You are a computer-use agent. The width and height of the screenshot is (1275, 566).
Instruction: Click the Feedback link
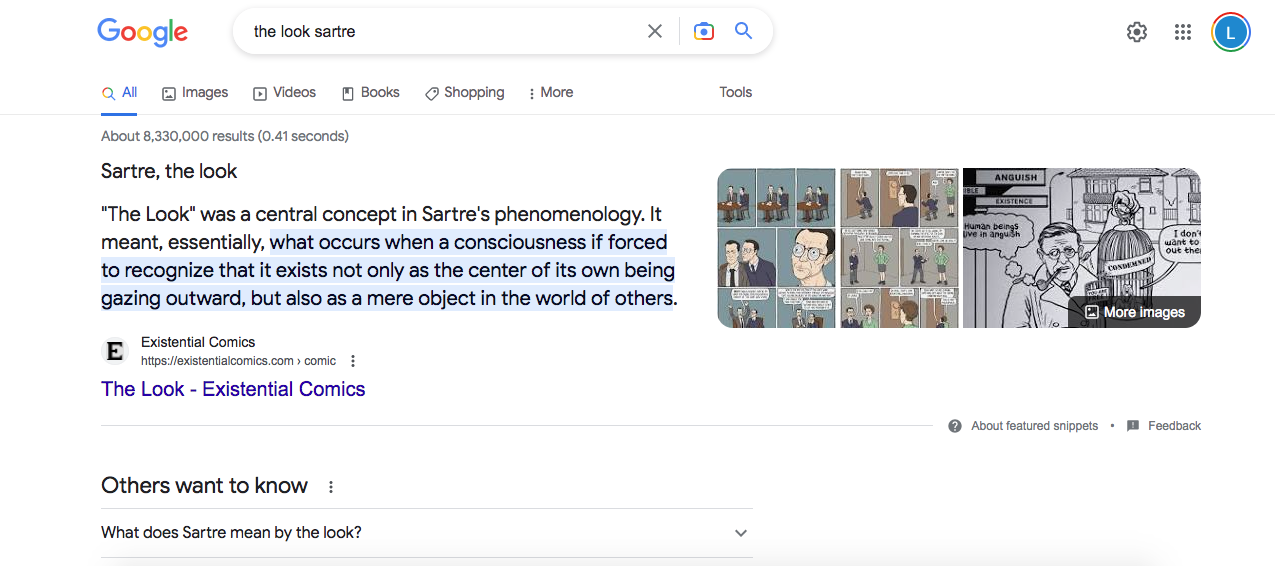tap(1164, 426)
